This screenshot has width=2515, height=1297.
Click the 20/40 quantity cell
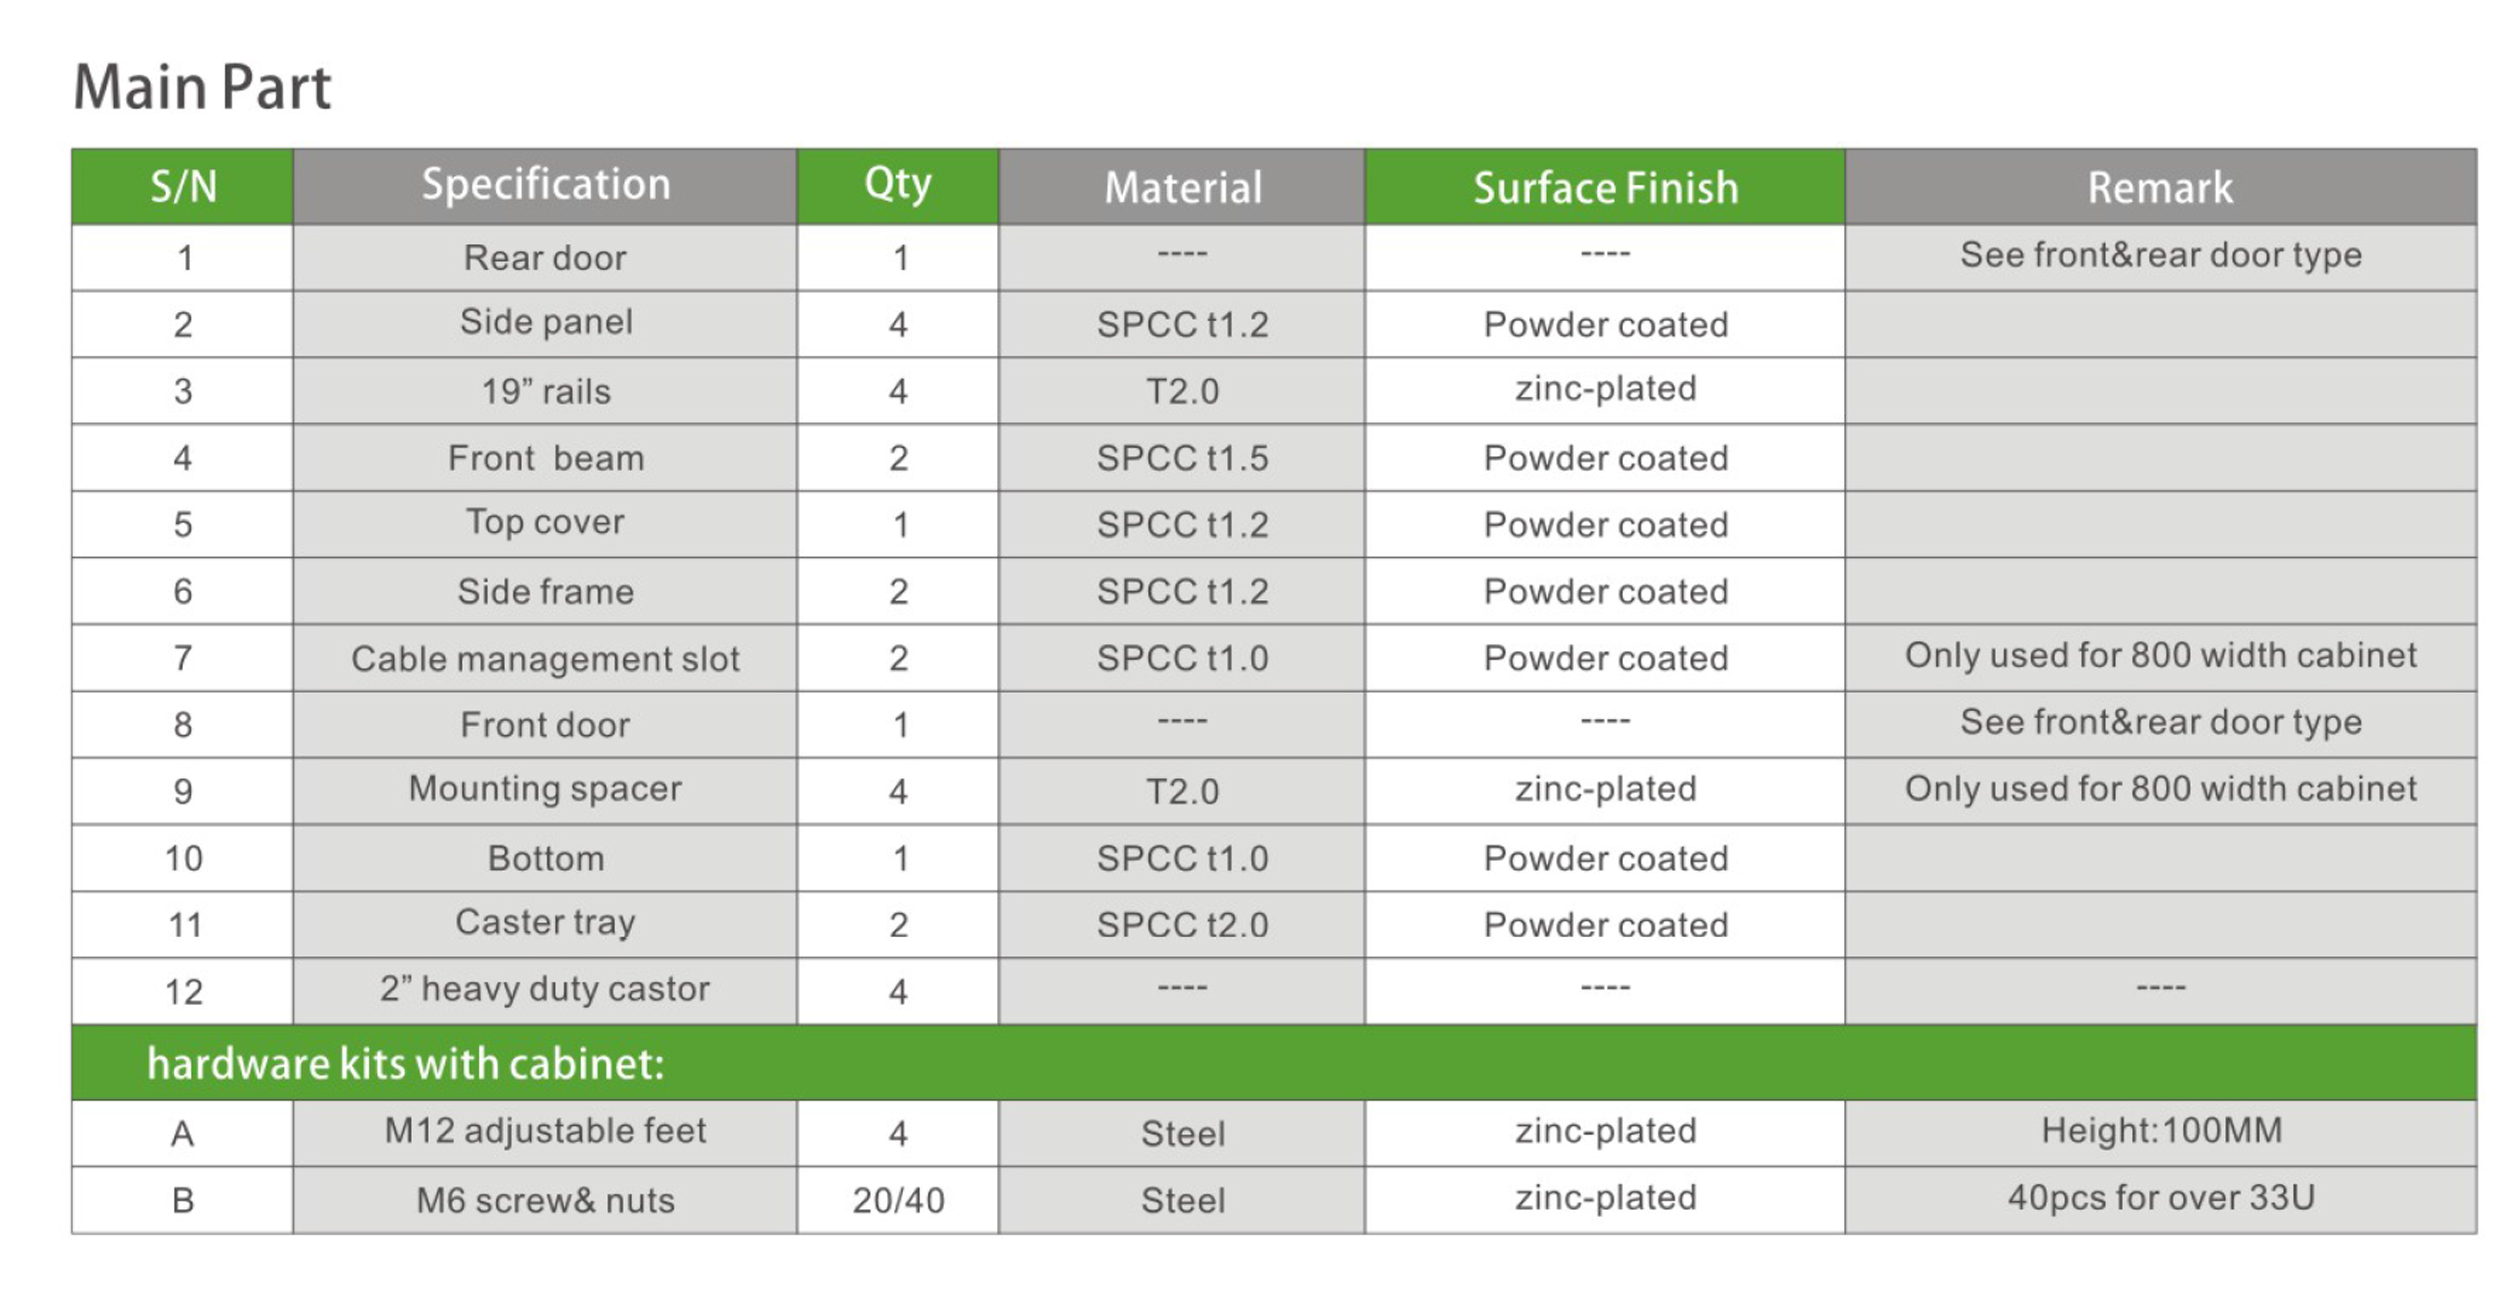pyautogui.click(x=898, y=1200)
